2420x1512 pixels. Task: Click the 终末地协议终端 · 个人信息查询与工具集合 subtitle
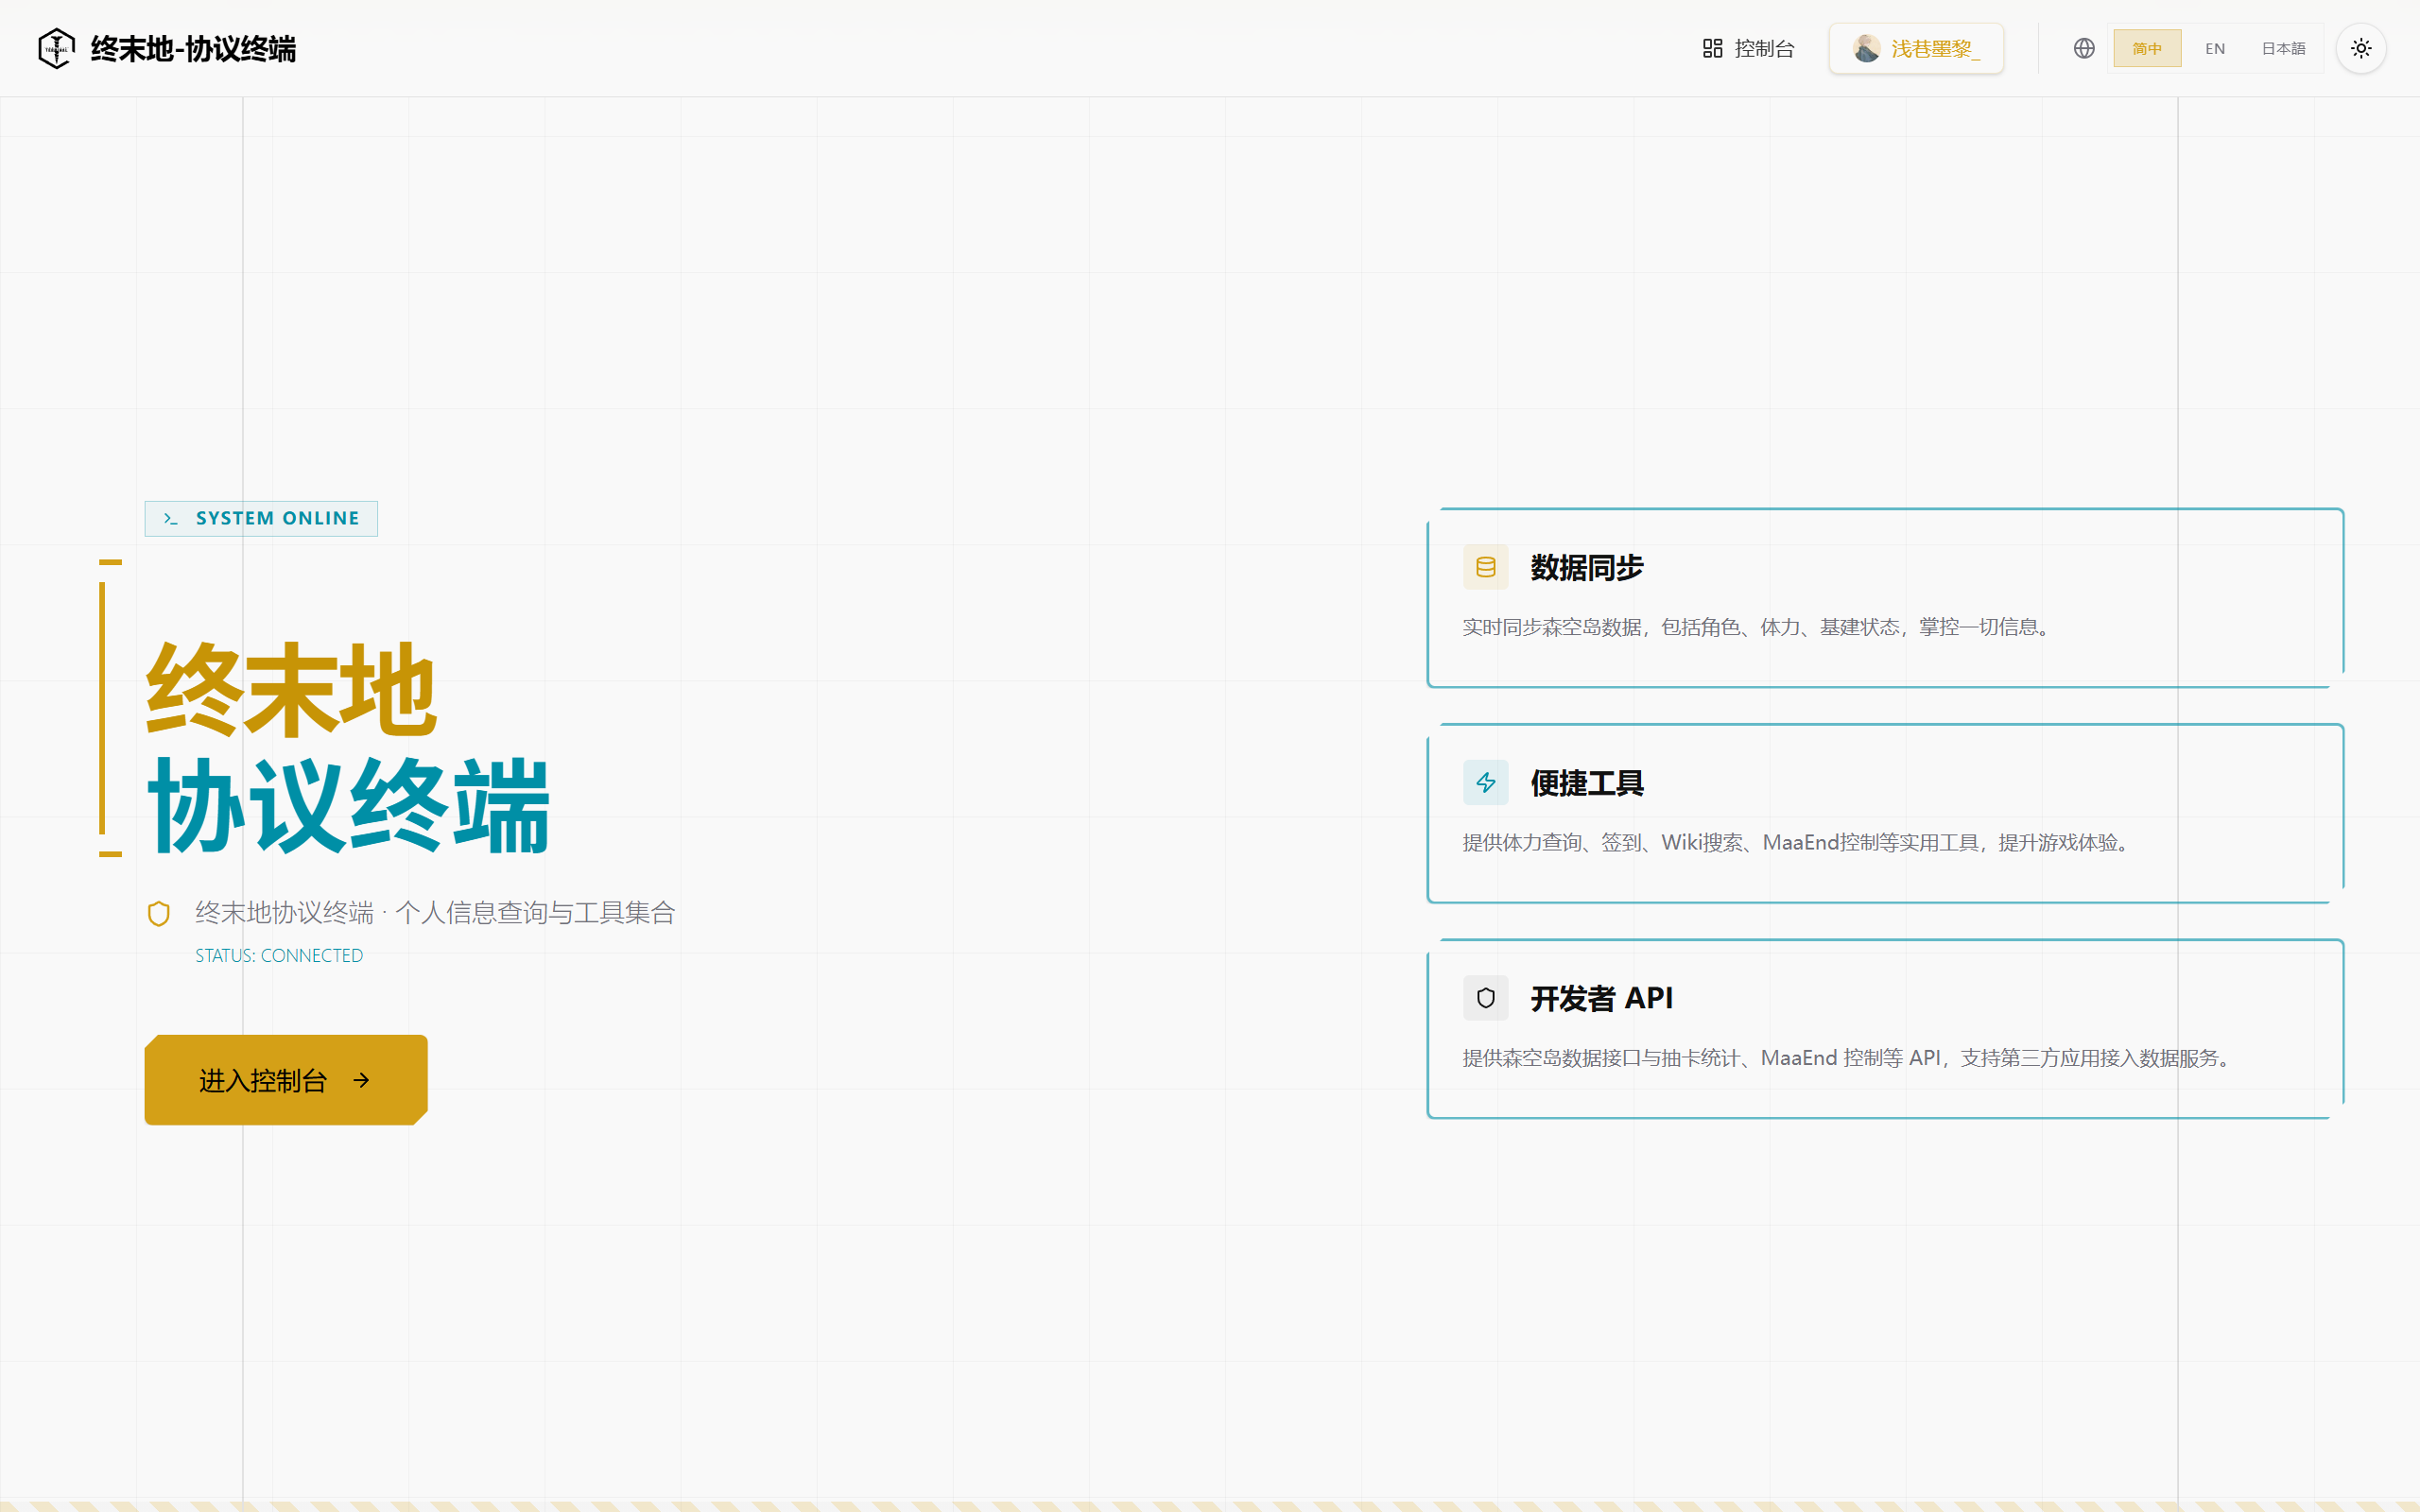tap(435, 912)
